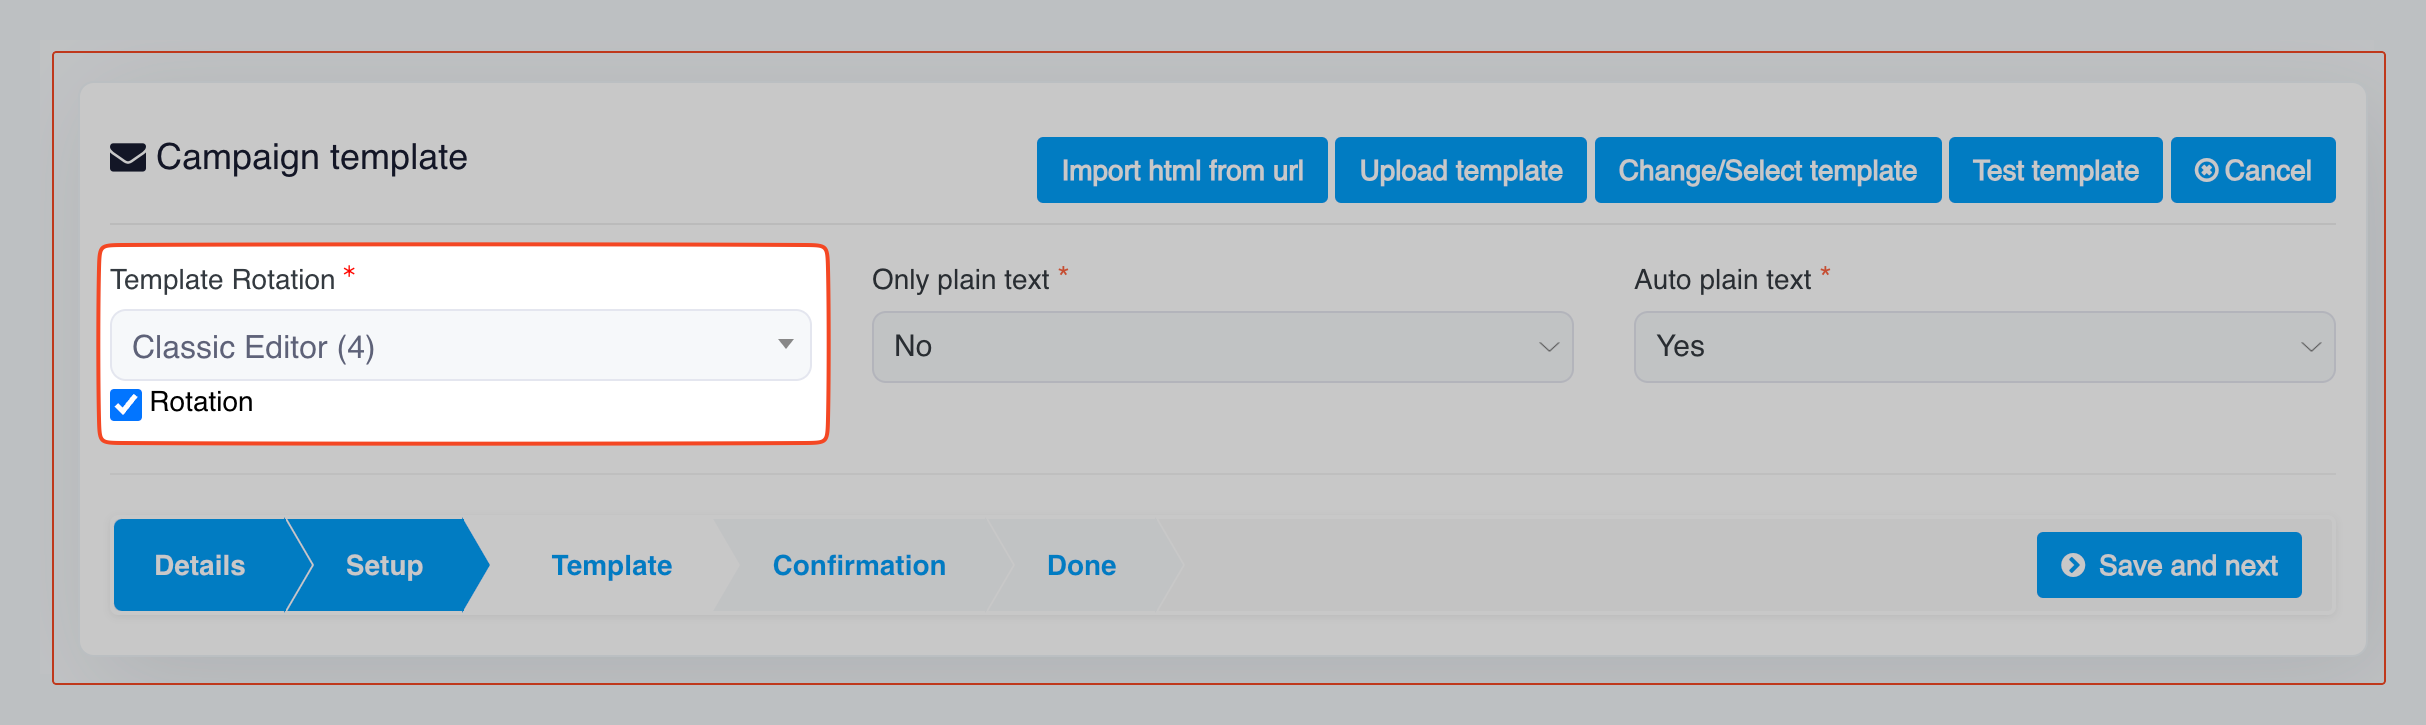Jump to the Confirmation step

(859, 565)
